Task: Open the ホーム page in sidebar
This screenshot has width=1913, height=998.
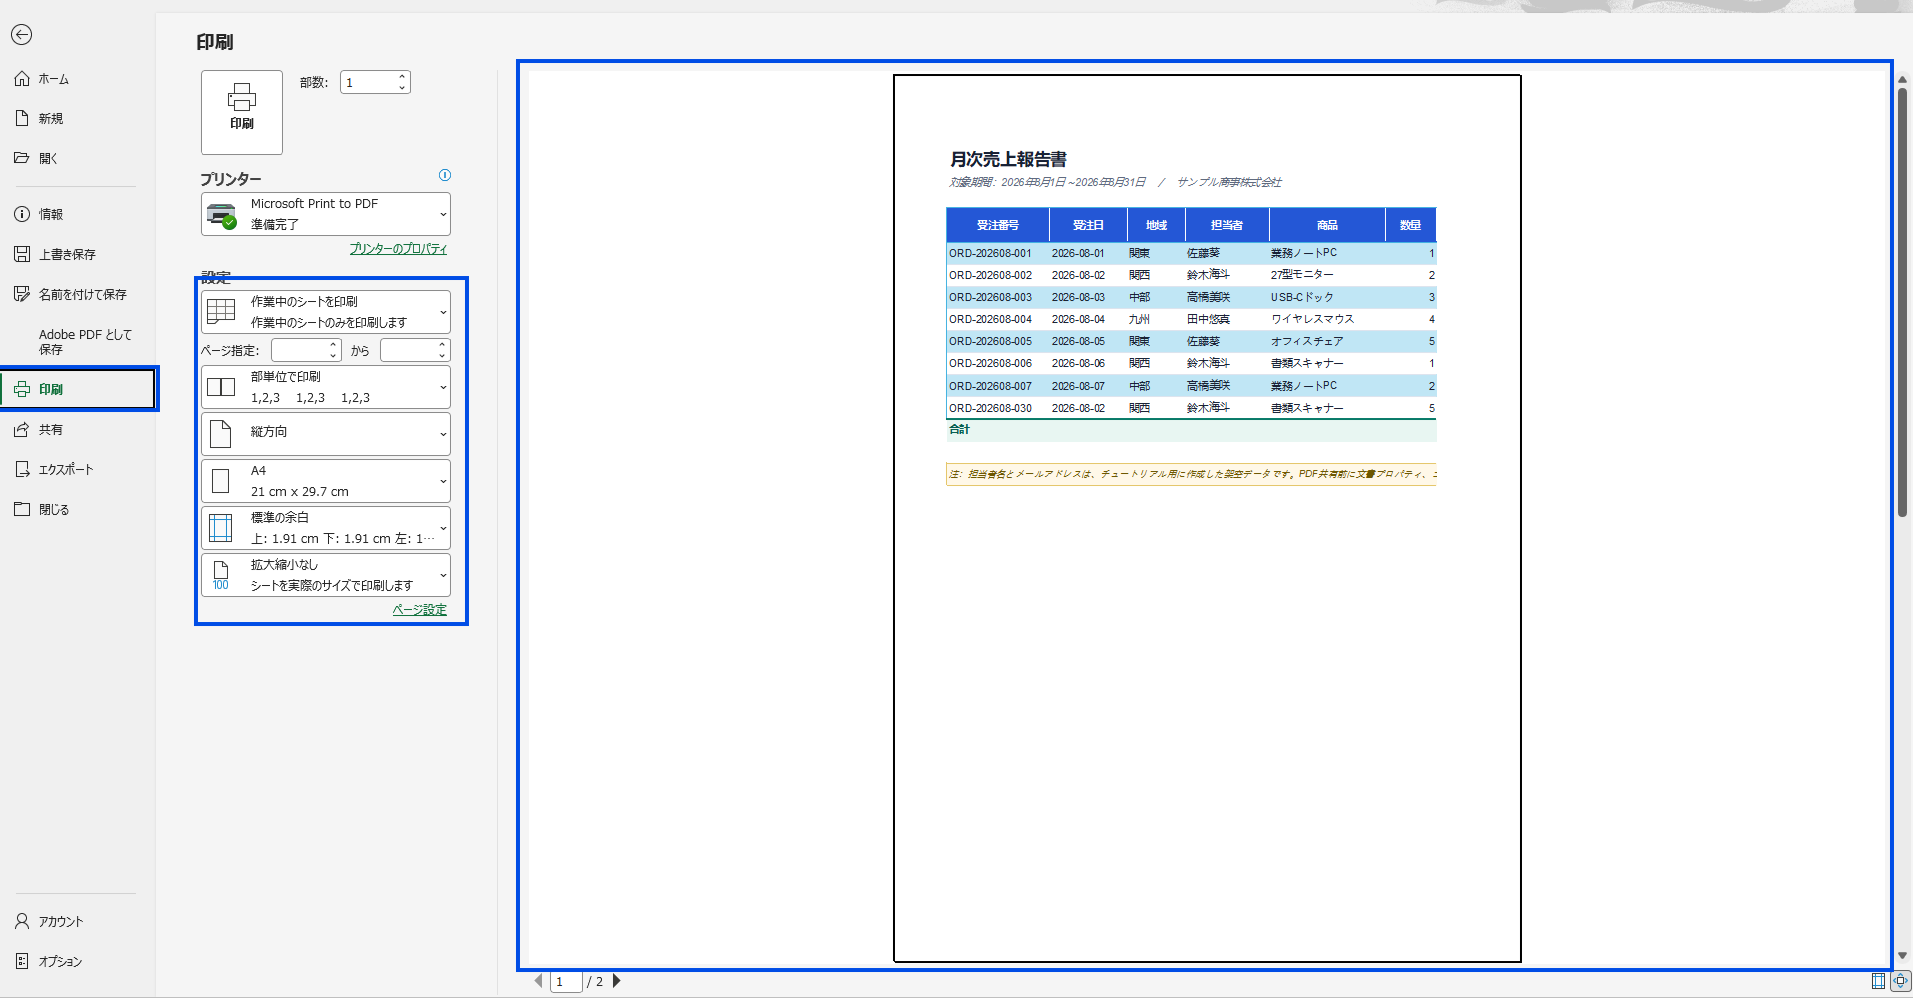Action: point(77,79)
